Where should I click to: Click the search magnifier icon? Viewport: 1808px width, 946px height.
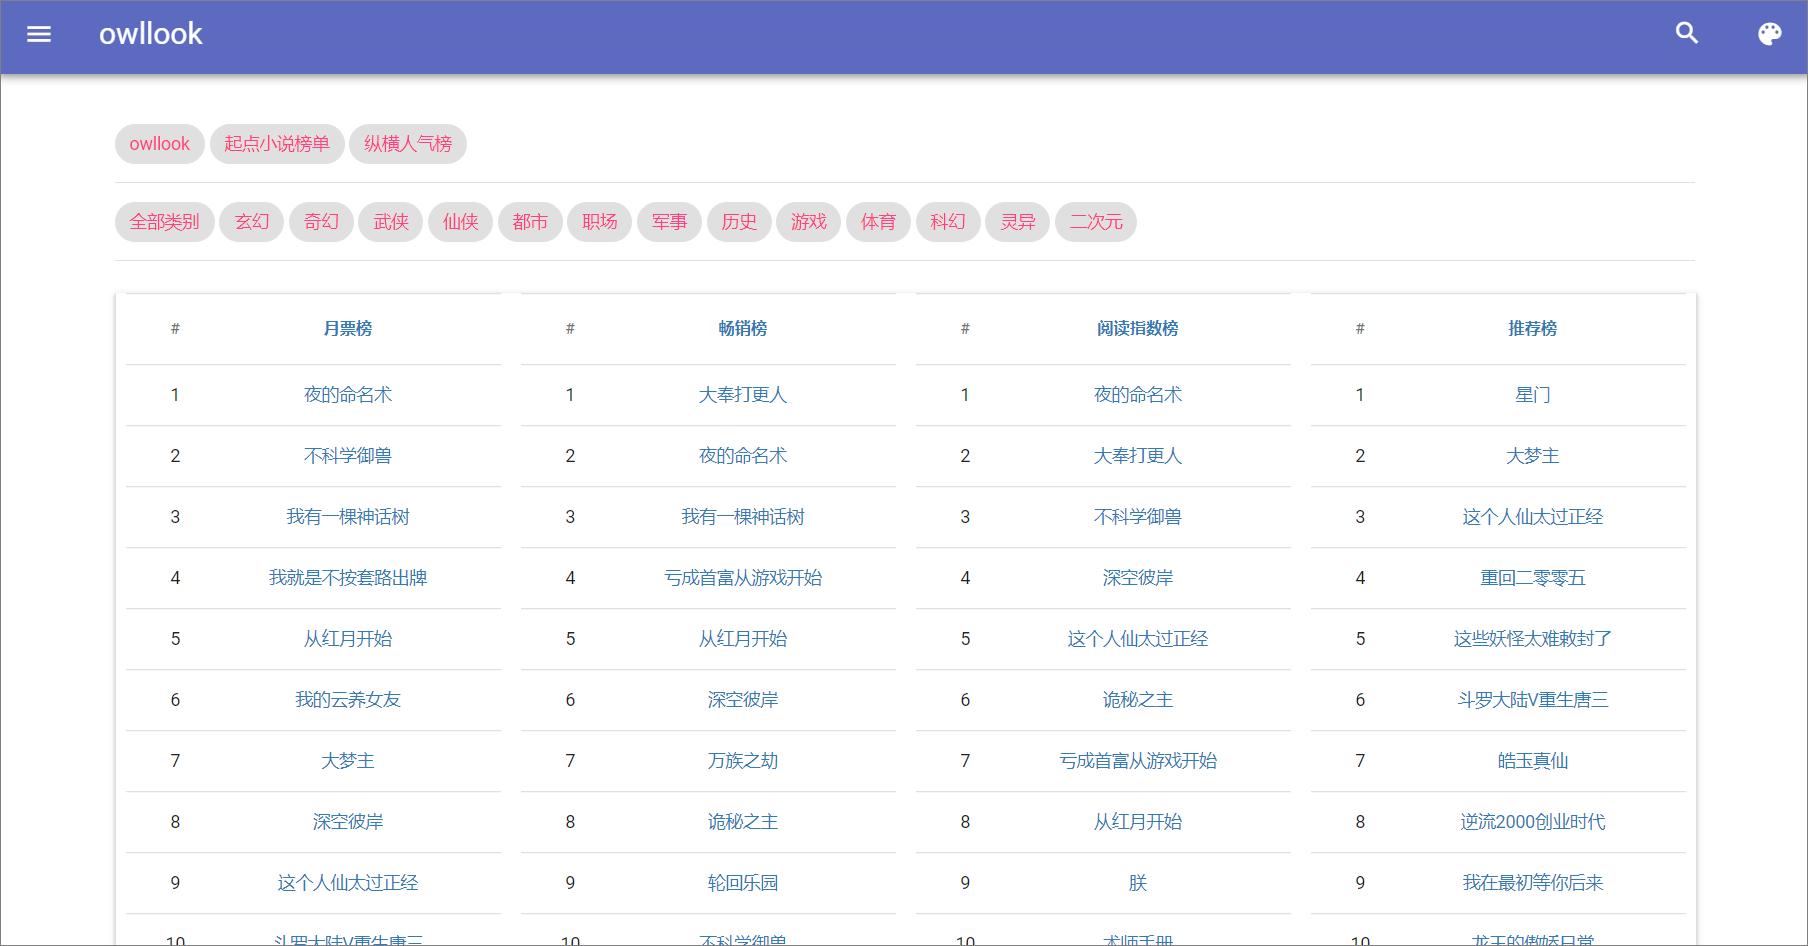[1687, 33]
